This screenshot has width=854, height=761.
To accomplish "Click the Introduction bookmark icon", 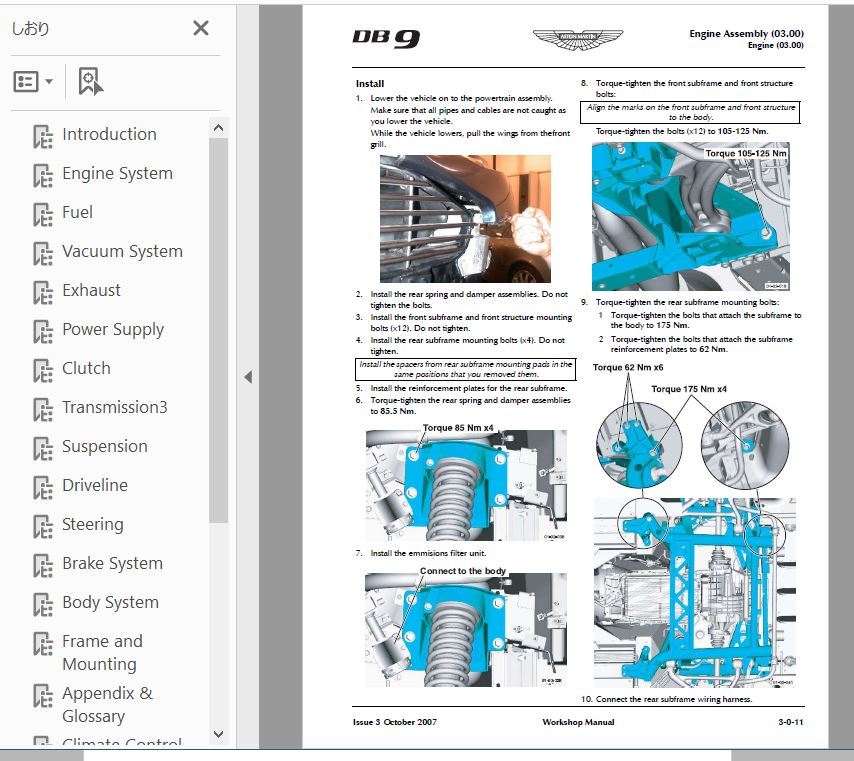I will point(43,136).
